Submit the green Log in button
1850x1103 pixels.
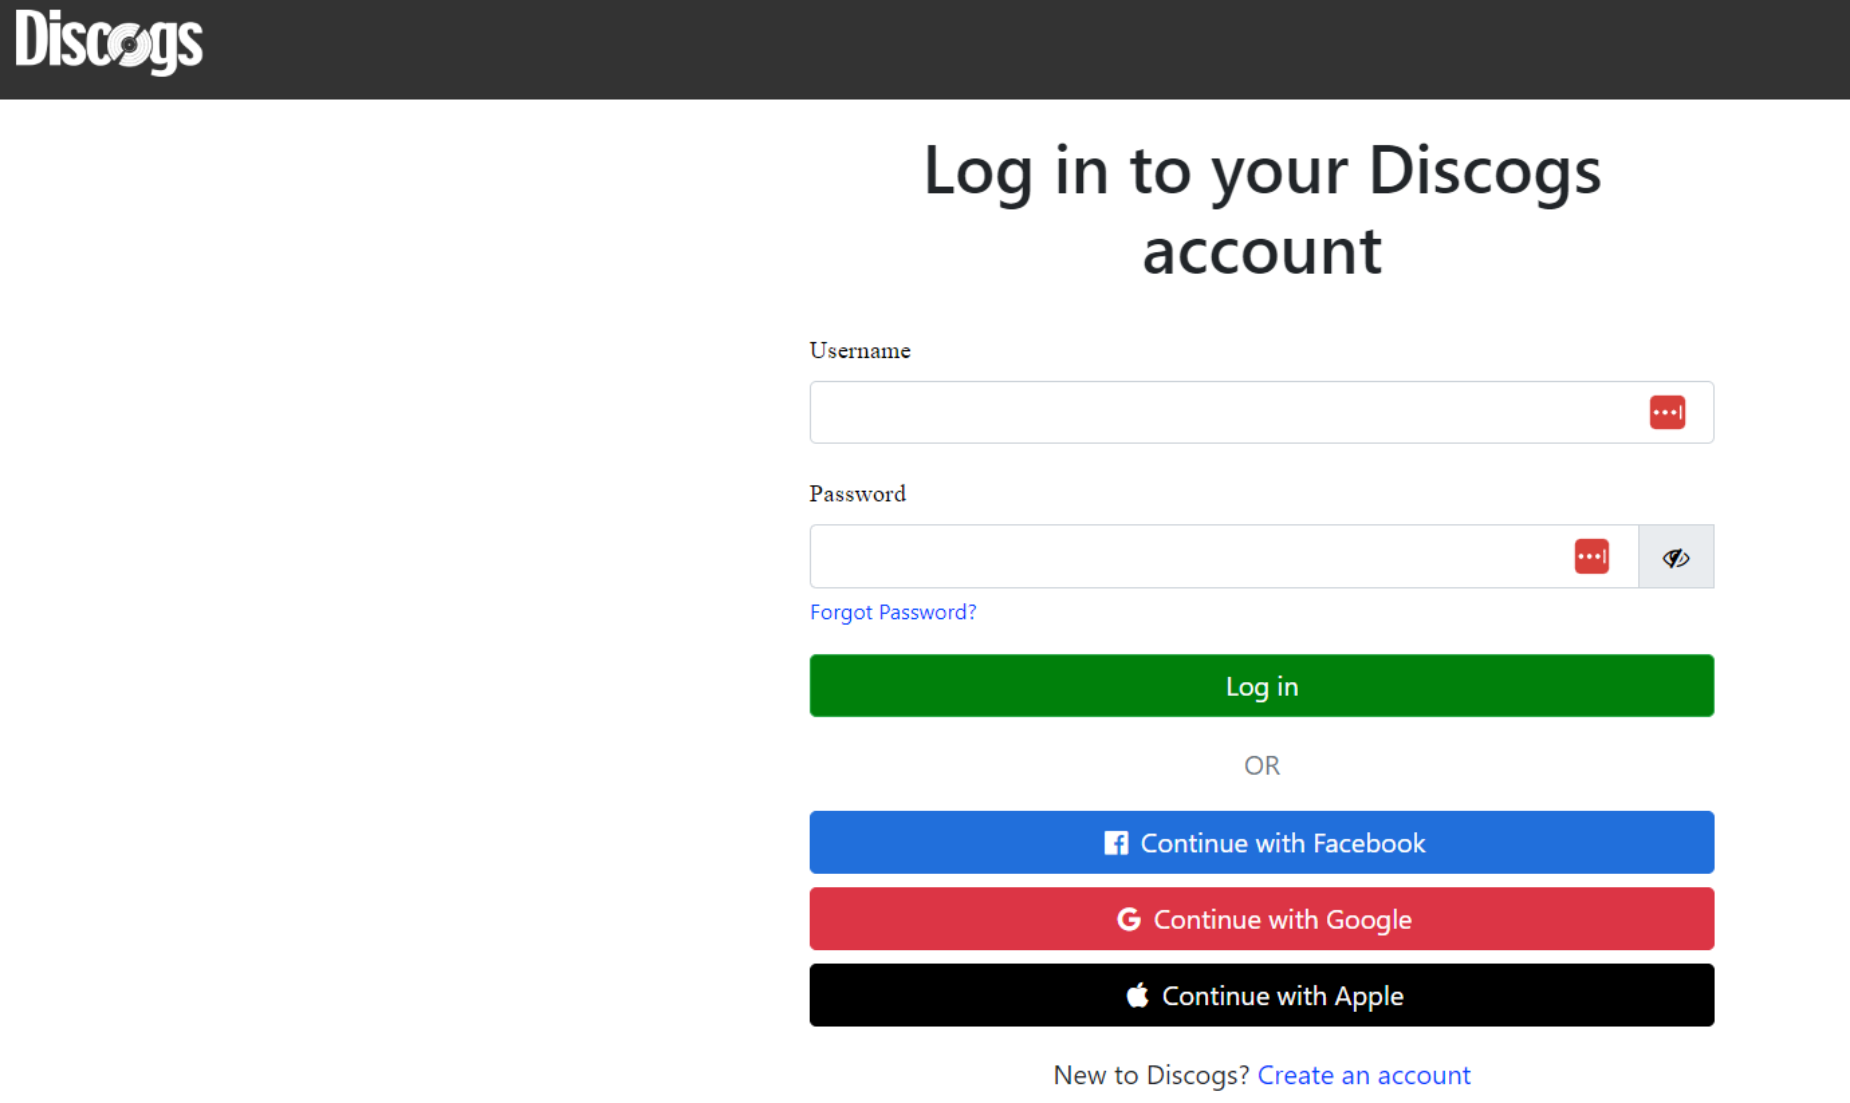point(1261,686)
